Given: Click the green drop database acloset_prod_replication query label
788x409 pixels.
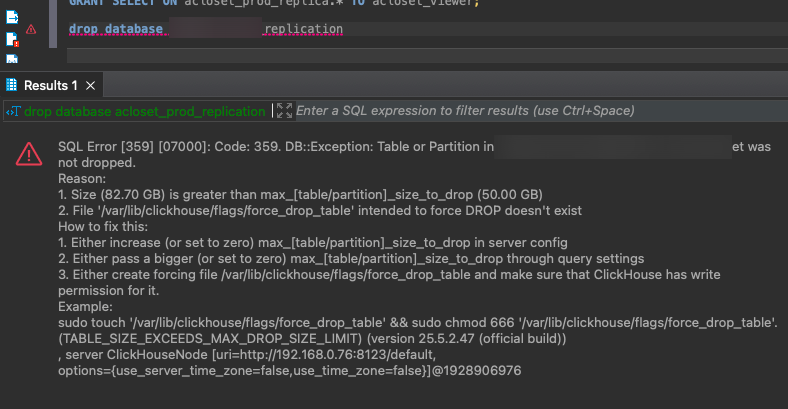Looking at the screenshot, I should coord(144,111).
